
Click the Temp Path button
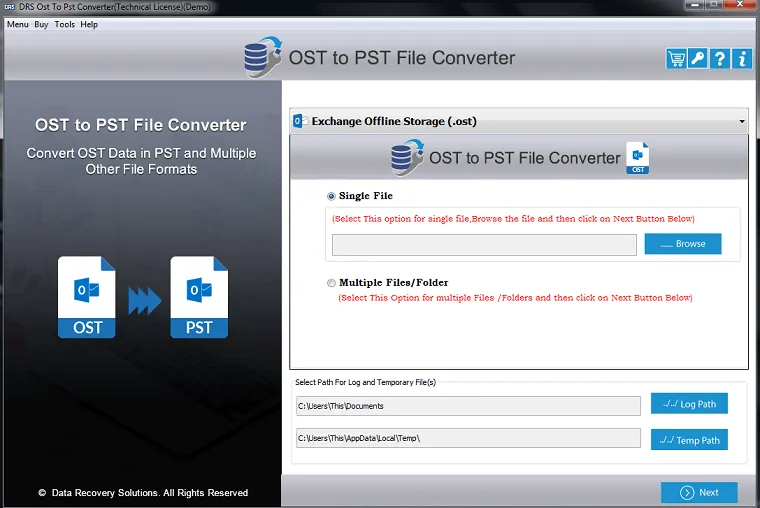pyautogui.click(x=689, y=440)
